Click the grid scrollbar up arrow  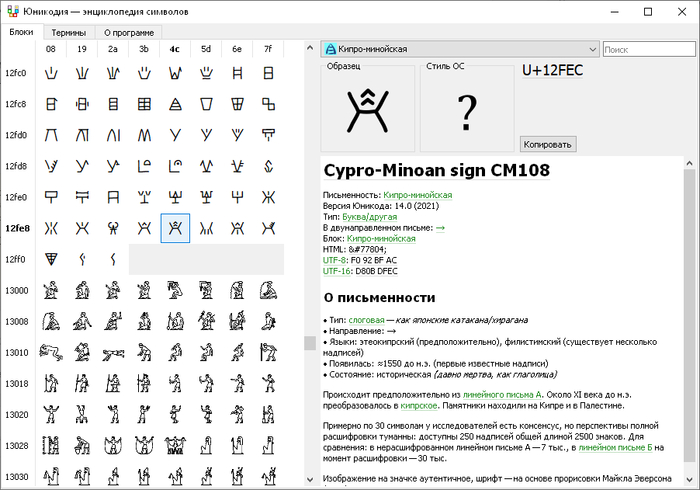[x=310, y=47]
